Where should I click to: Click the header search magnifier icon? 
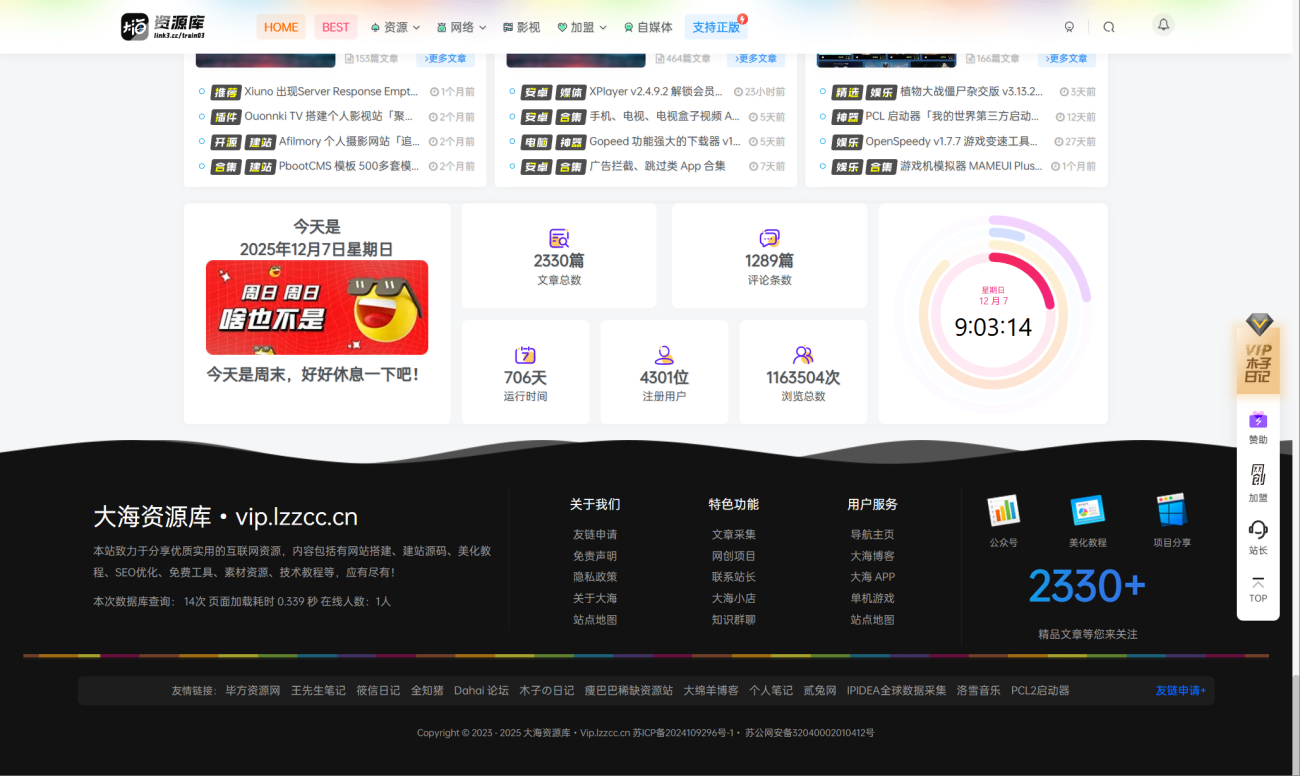[1108, 27]
